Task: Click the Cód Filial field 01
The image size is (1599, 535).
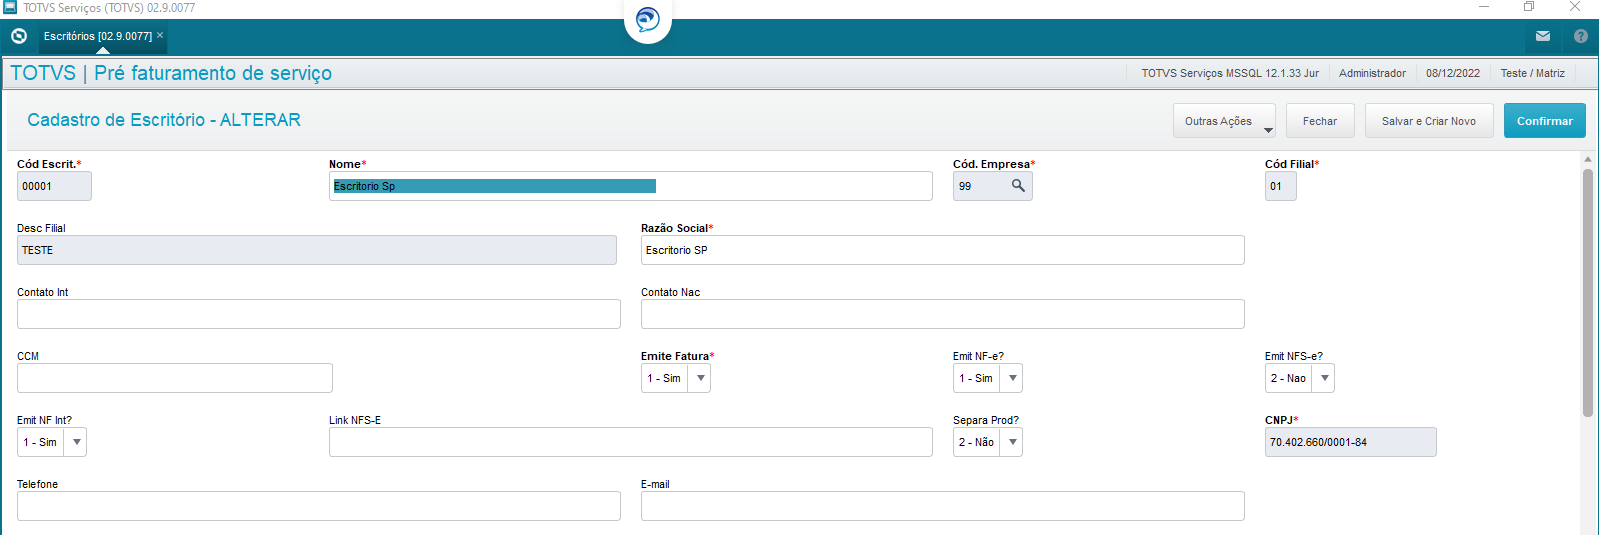Action: point(1281,186)
